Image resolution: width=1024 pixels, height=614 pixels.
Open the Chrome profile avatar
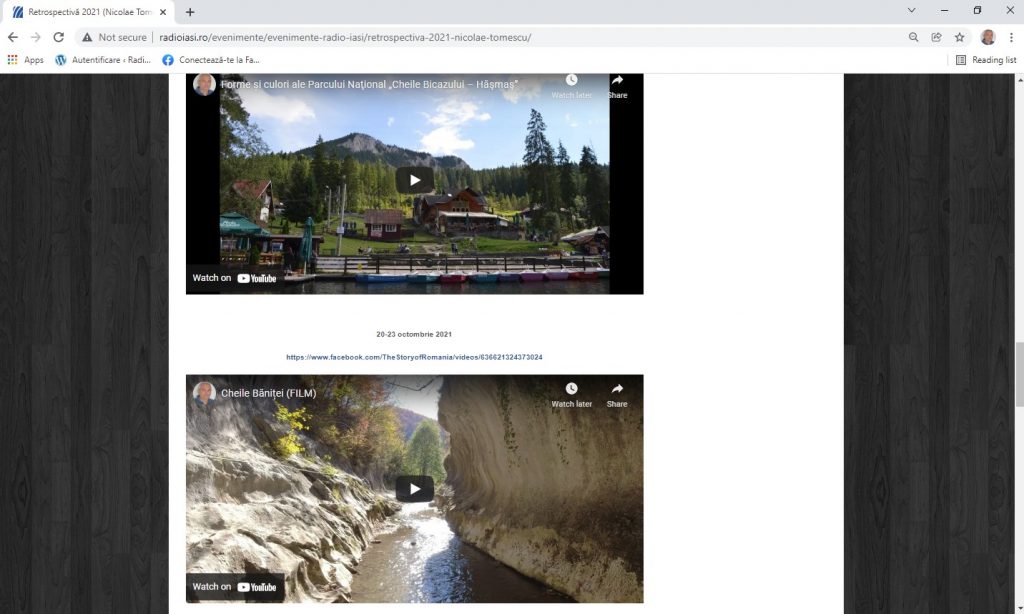(987, 37)
